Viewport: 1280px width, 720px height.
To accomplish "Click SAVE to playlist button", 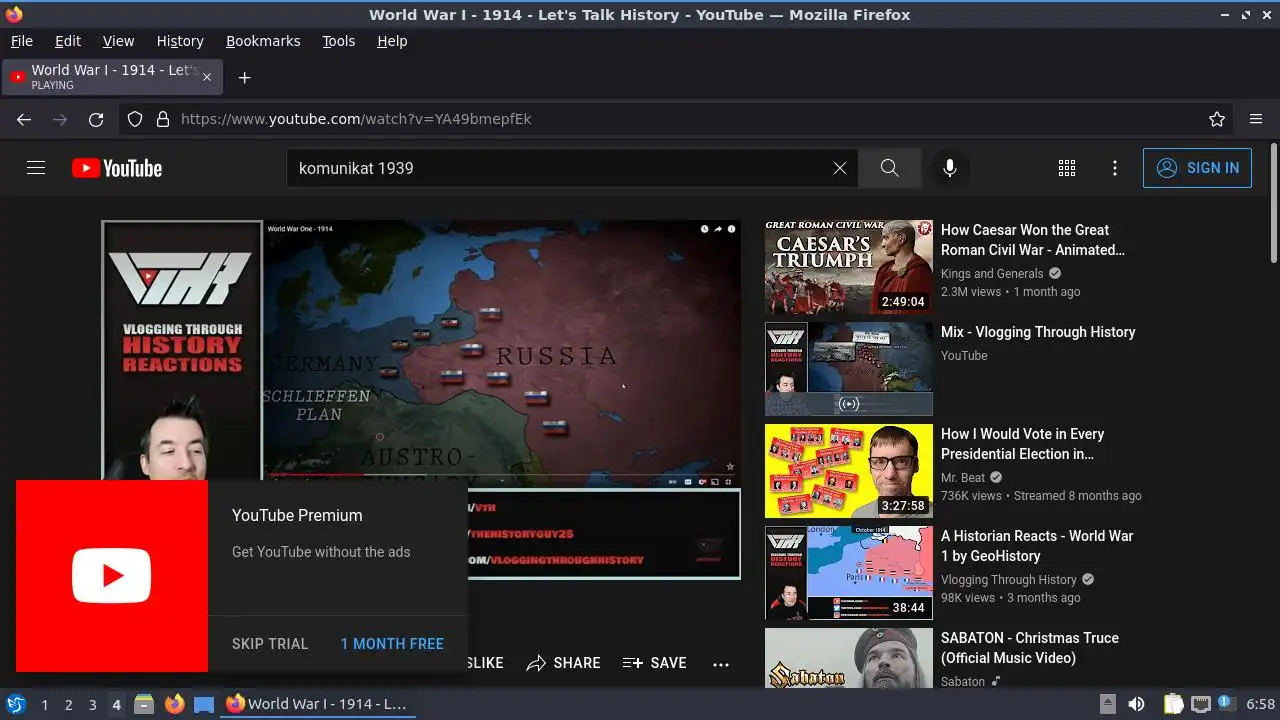I will (654, 663).
